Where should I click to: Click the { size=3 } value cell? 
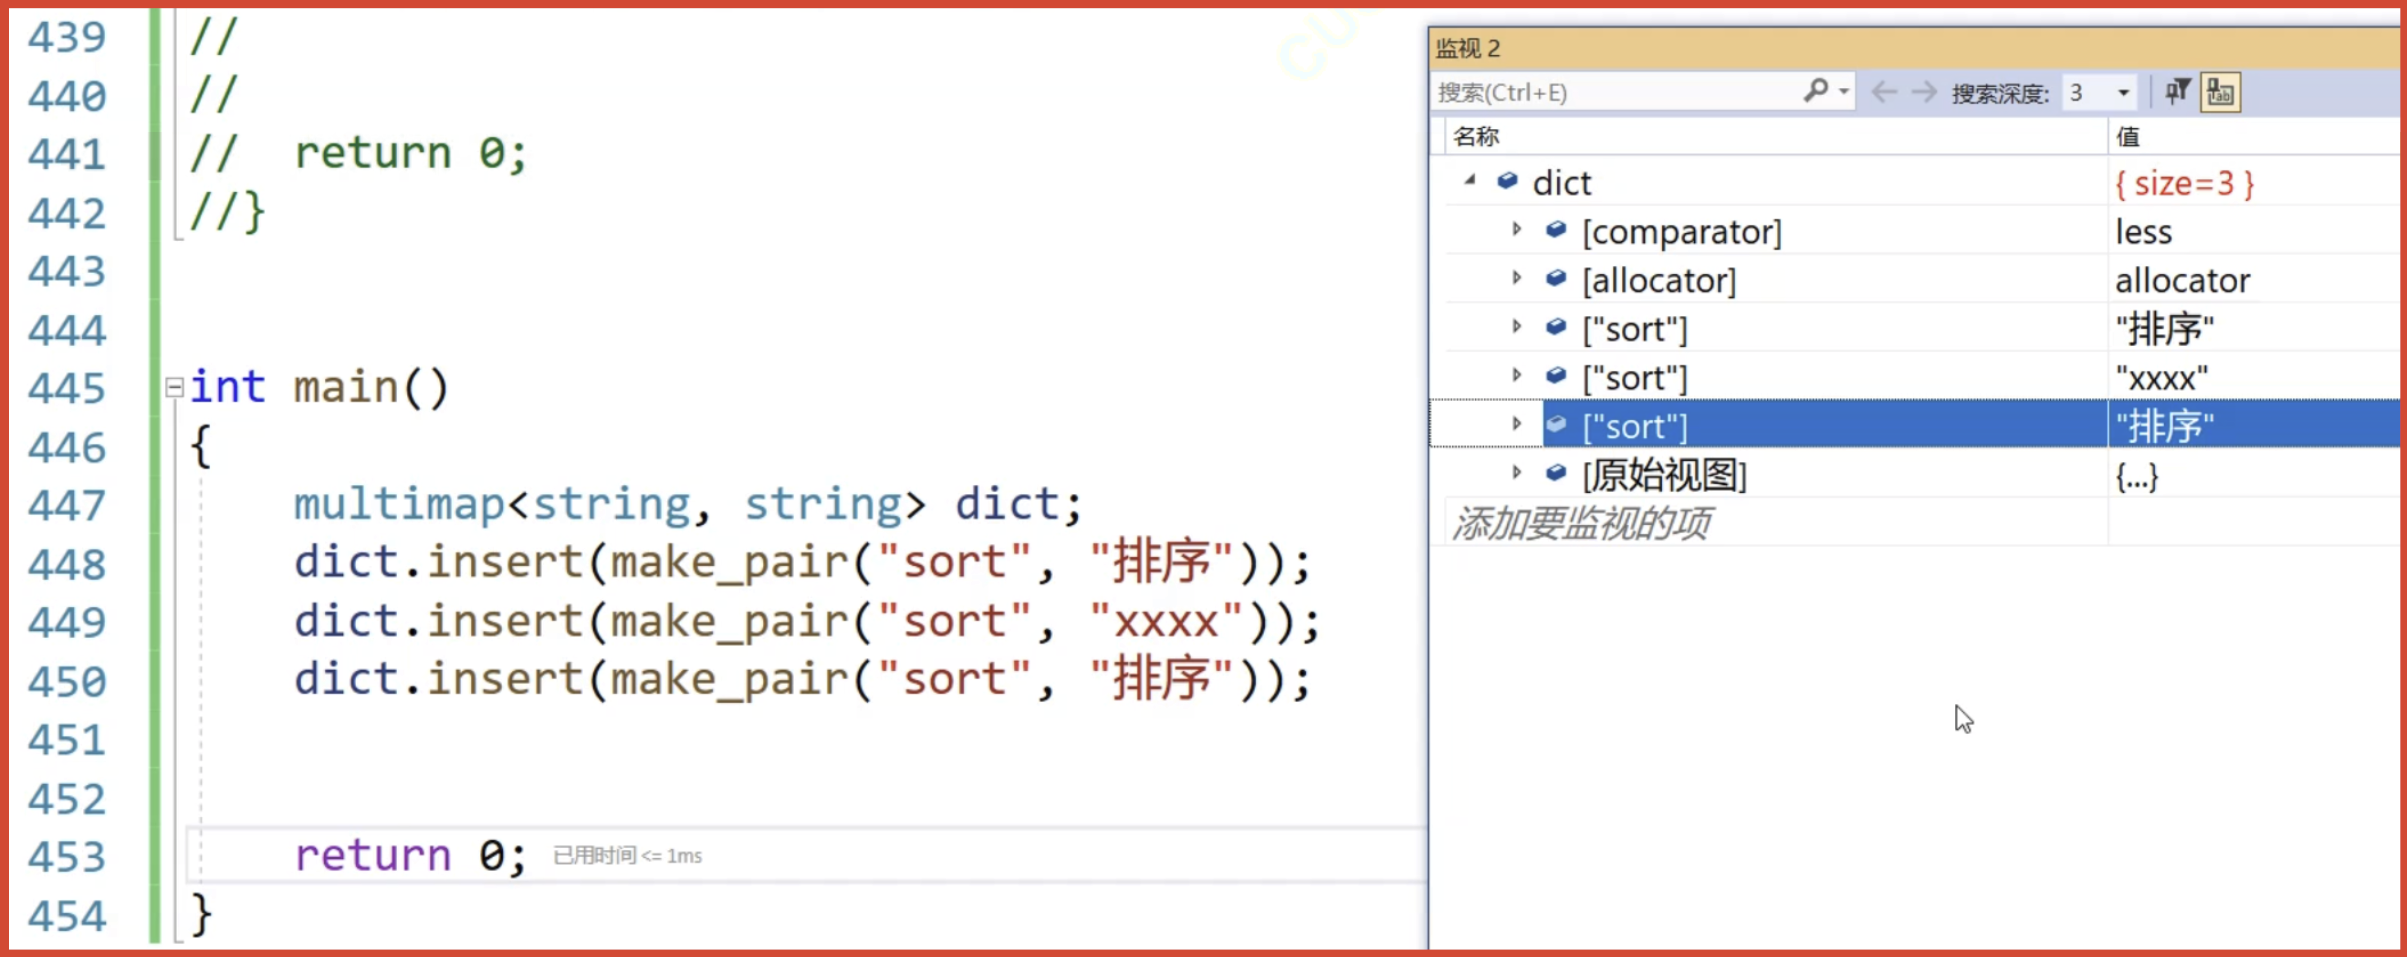tap(2184, 184)
